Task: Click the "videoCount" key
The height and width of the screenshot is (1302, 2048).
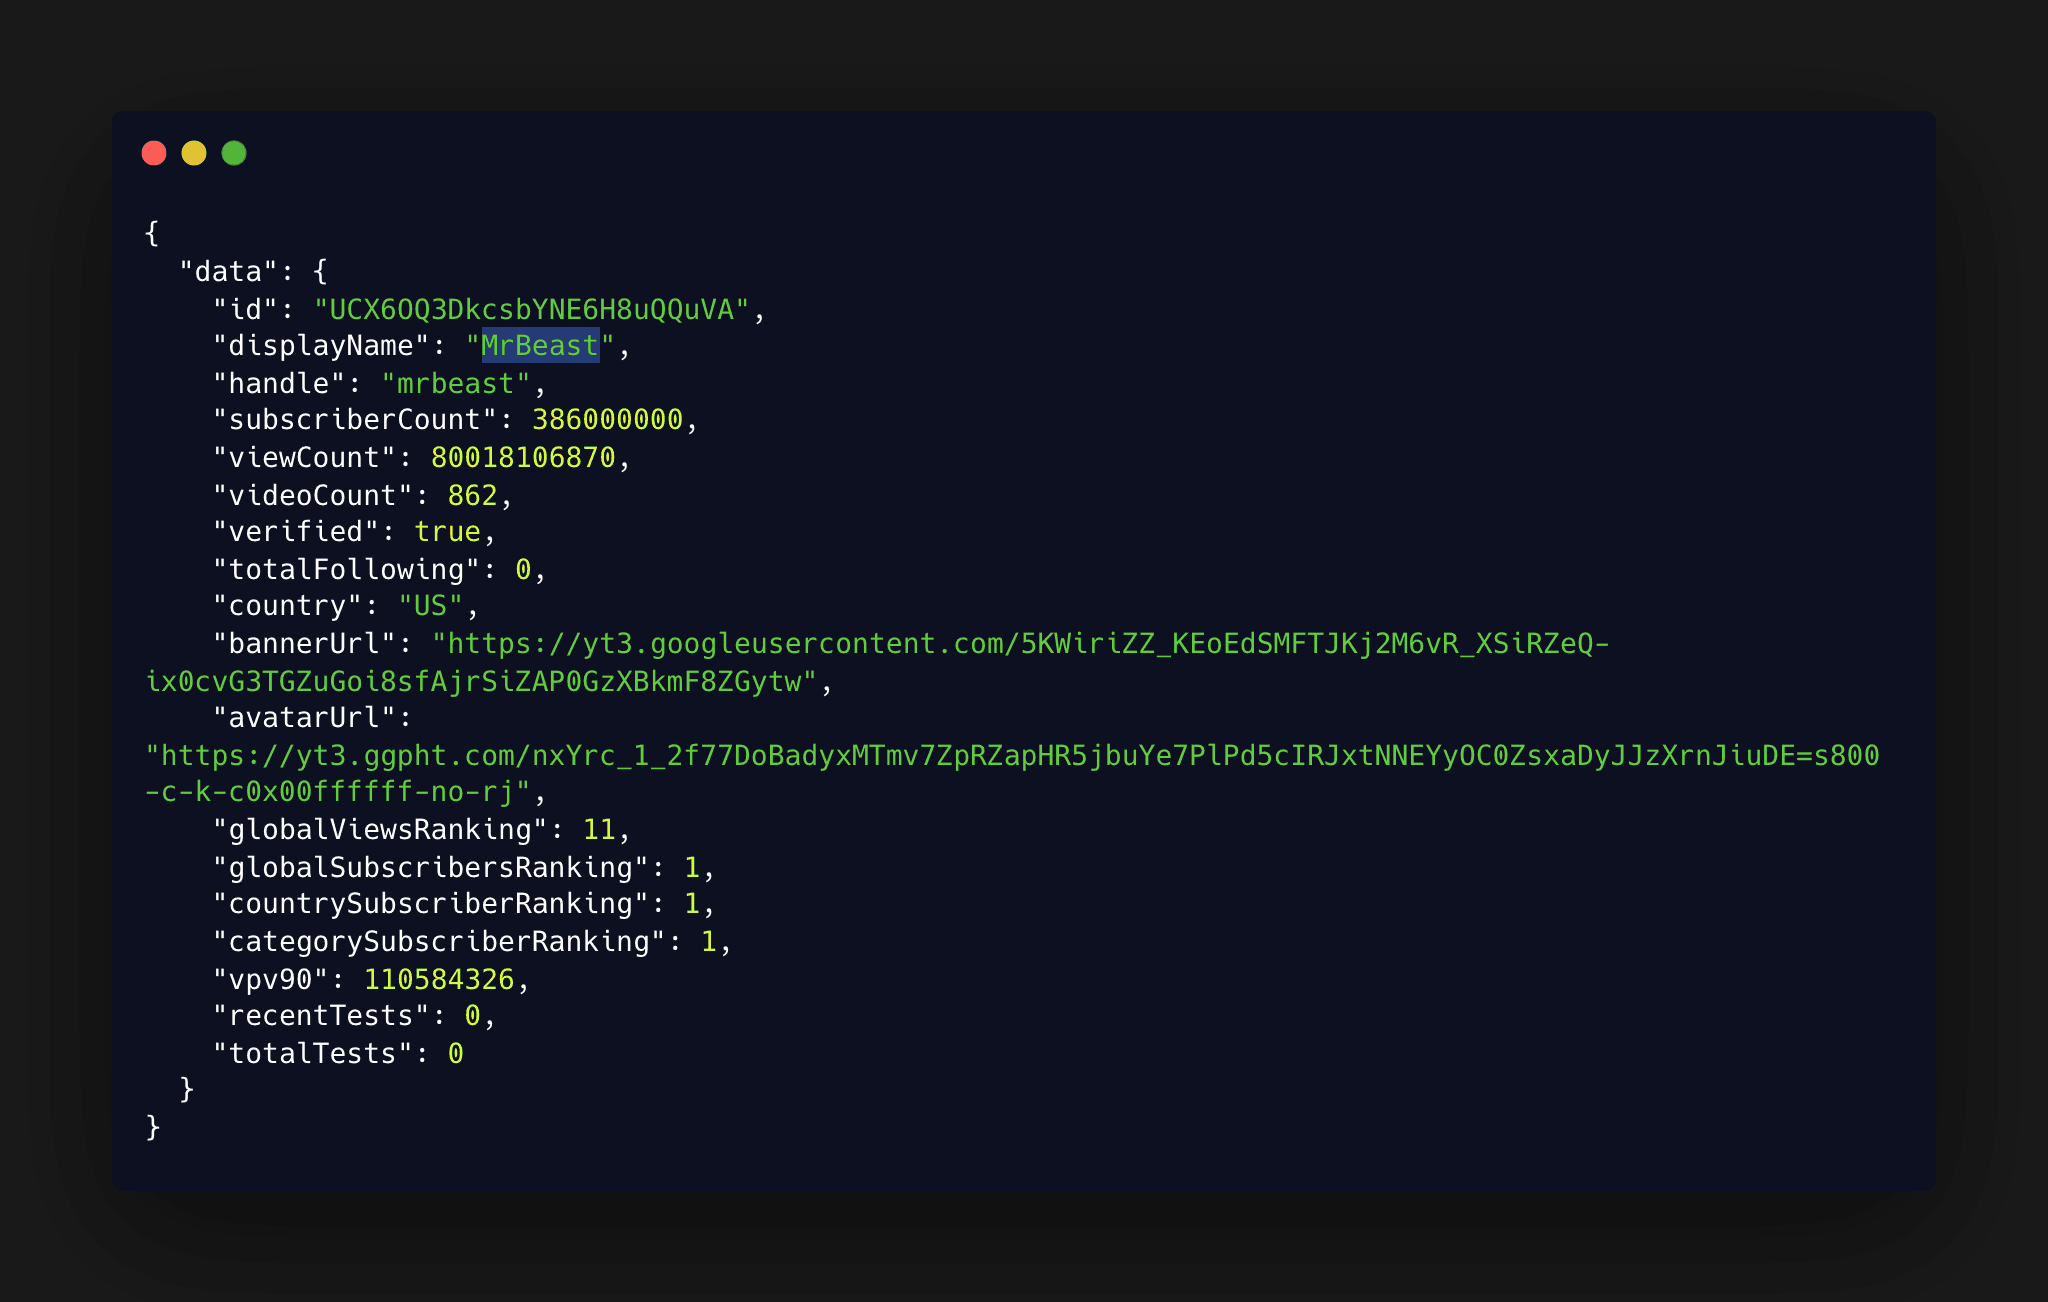Action: coord(313,495)
